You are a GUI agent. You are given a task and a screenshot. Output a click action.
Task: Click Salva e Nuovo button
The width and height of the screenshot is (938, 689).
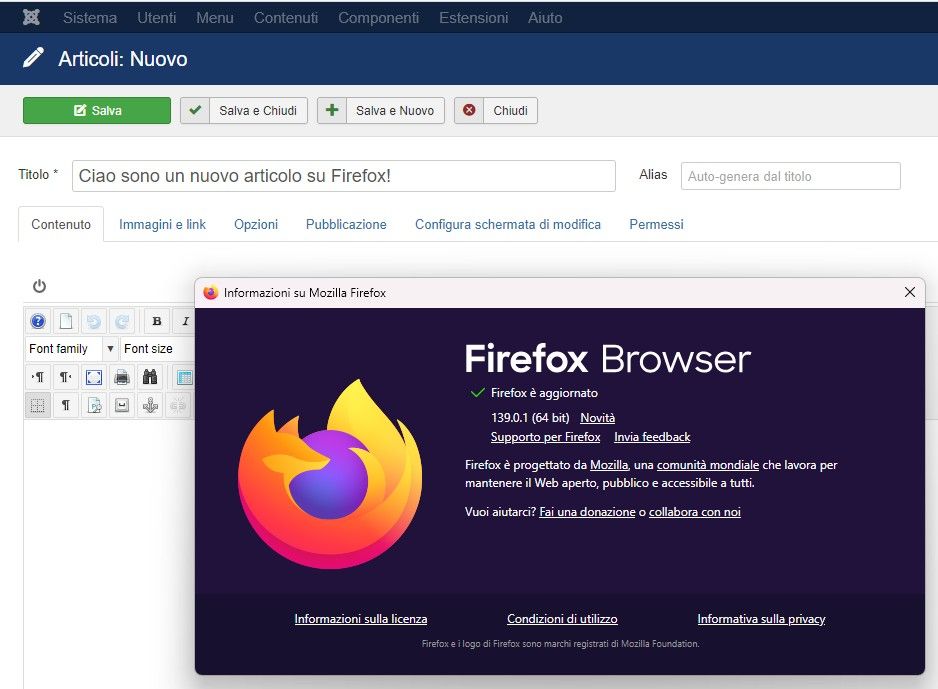(x=381, y=111)
